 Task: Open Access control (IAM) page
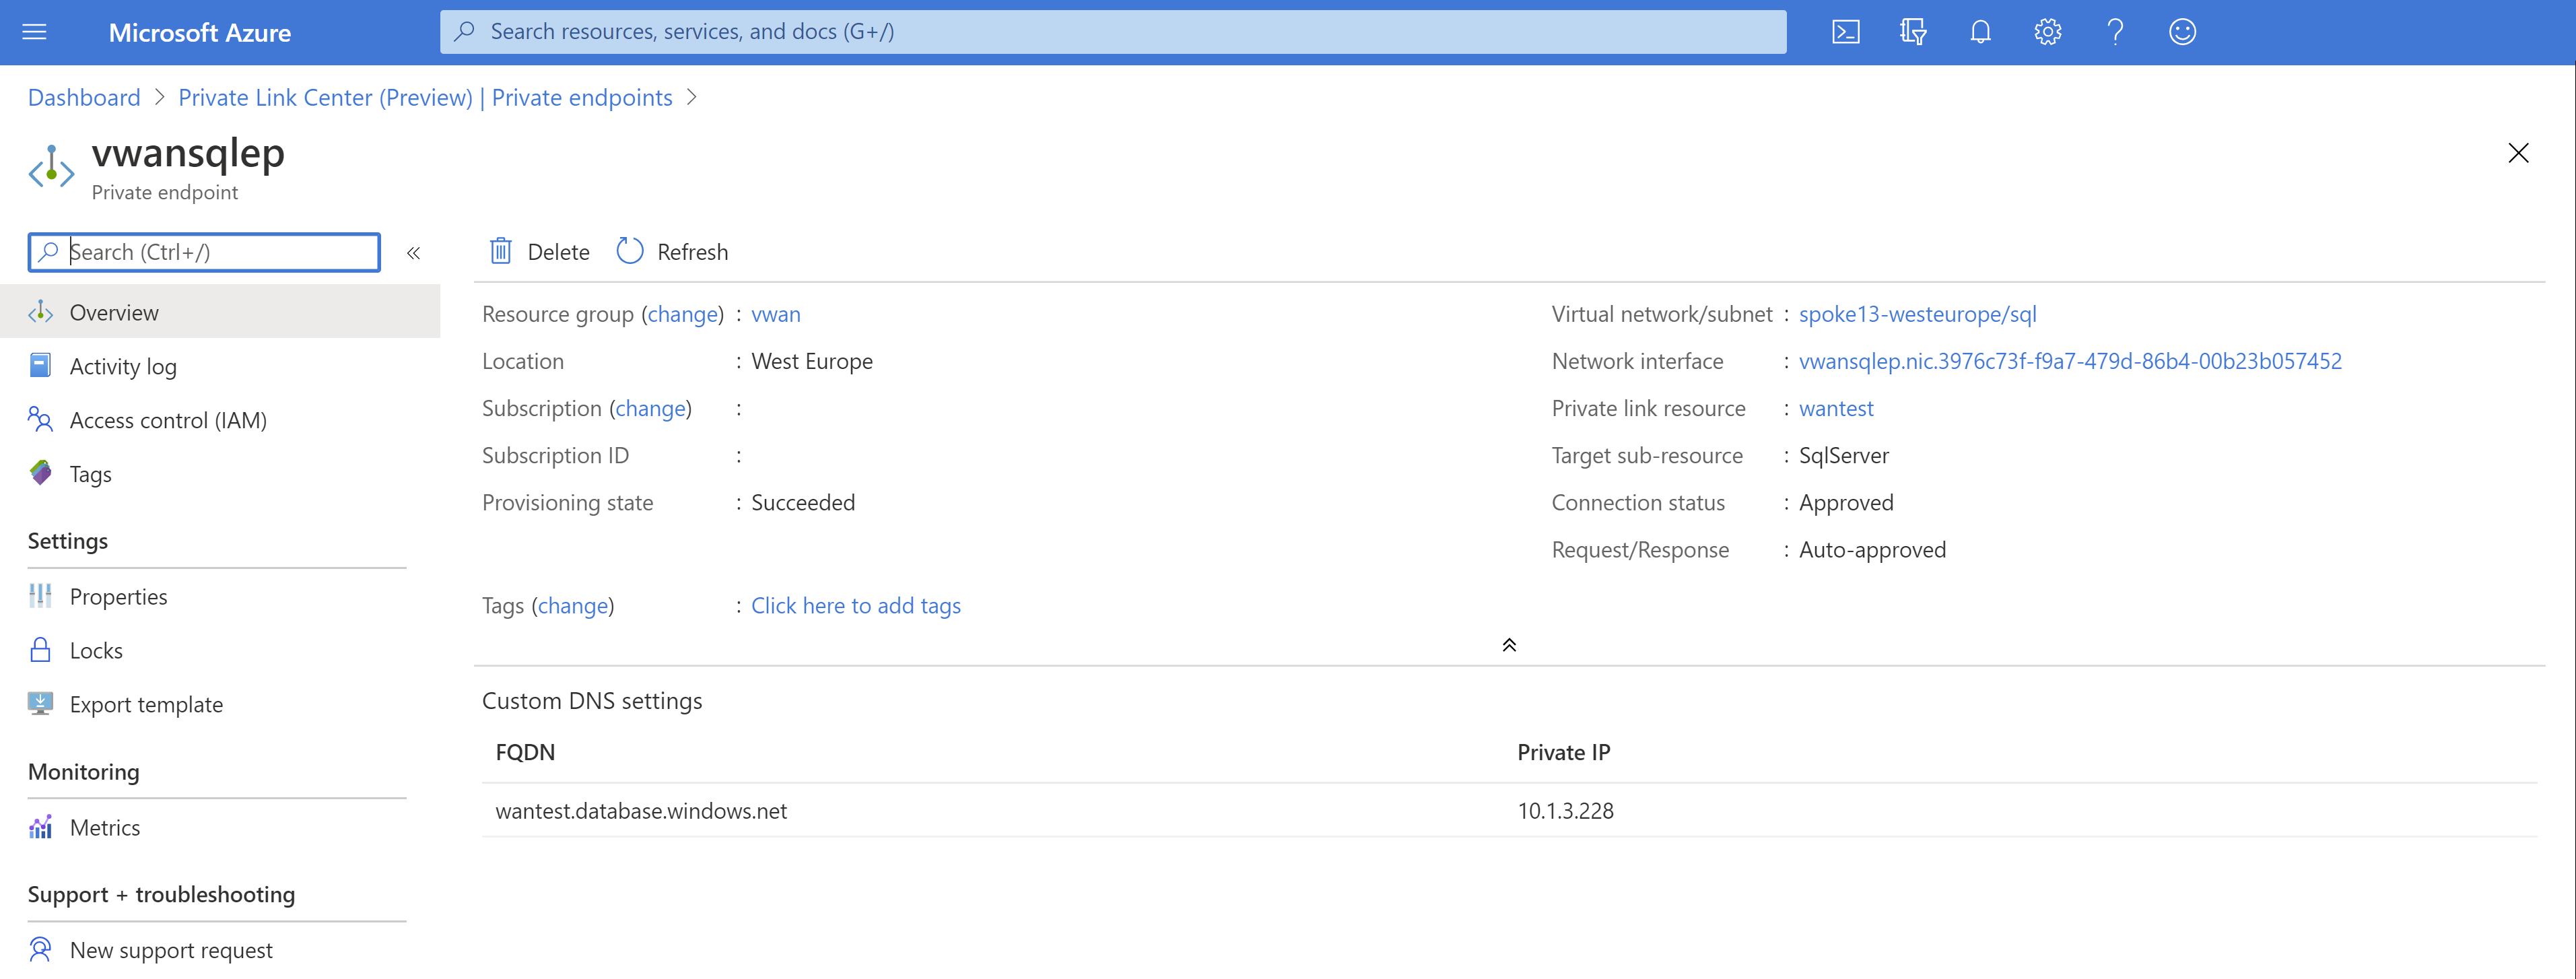pos(168,421)
